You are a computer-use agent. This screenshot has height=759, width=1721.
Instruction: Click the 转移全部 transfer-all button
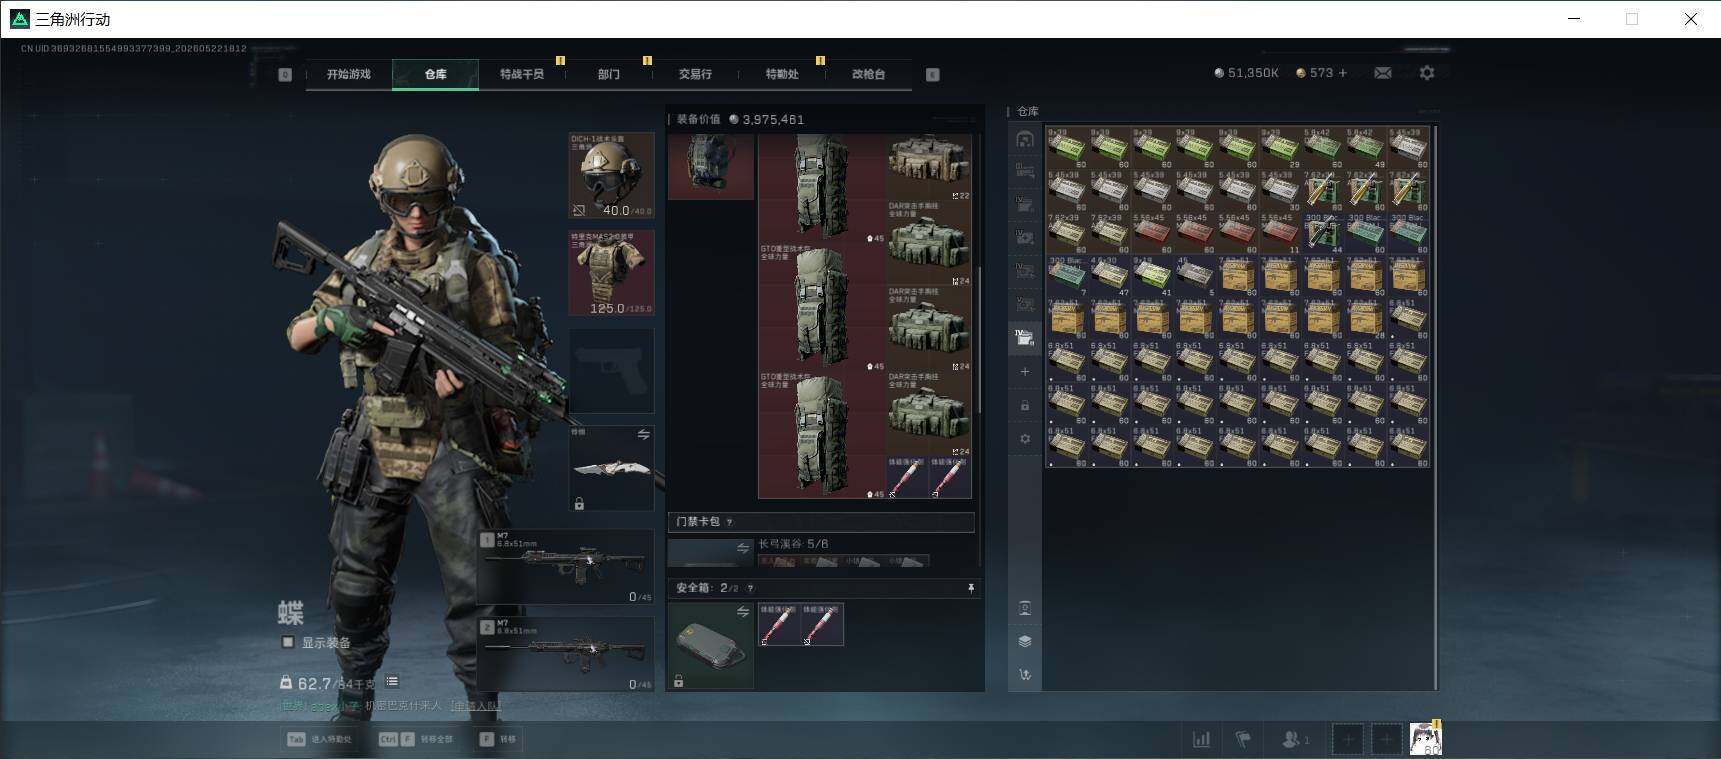416,739
